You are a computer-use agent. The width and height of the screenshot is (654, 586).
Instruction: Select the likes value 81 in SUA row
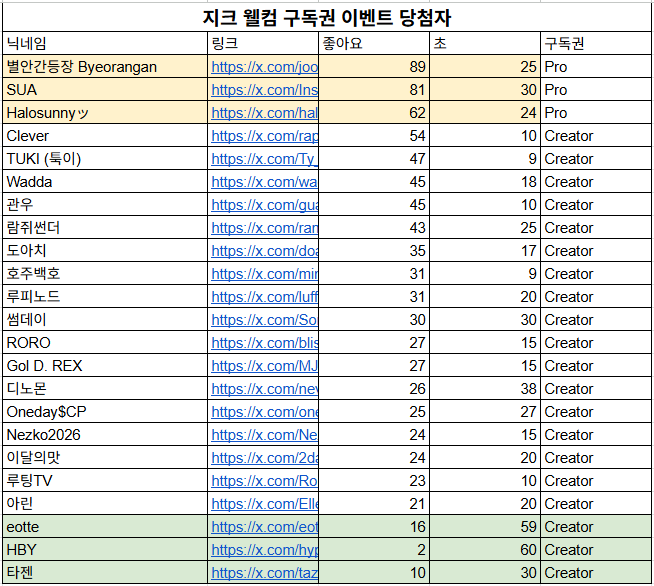[x=374, y=89]
